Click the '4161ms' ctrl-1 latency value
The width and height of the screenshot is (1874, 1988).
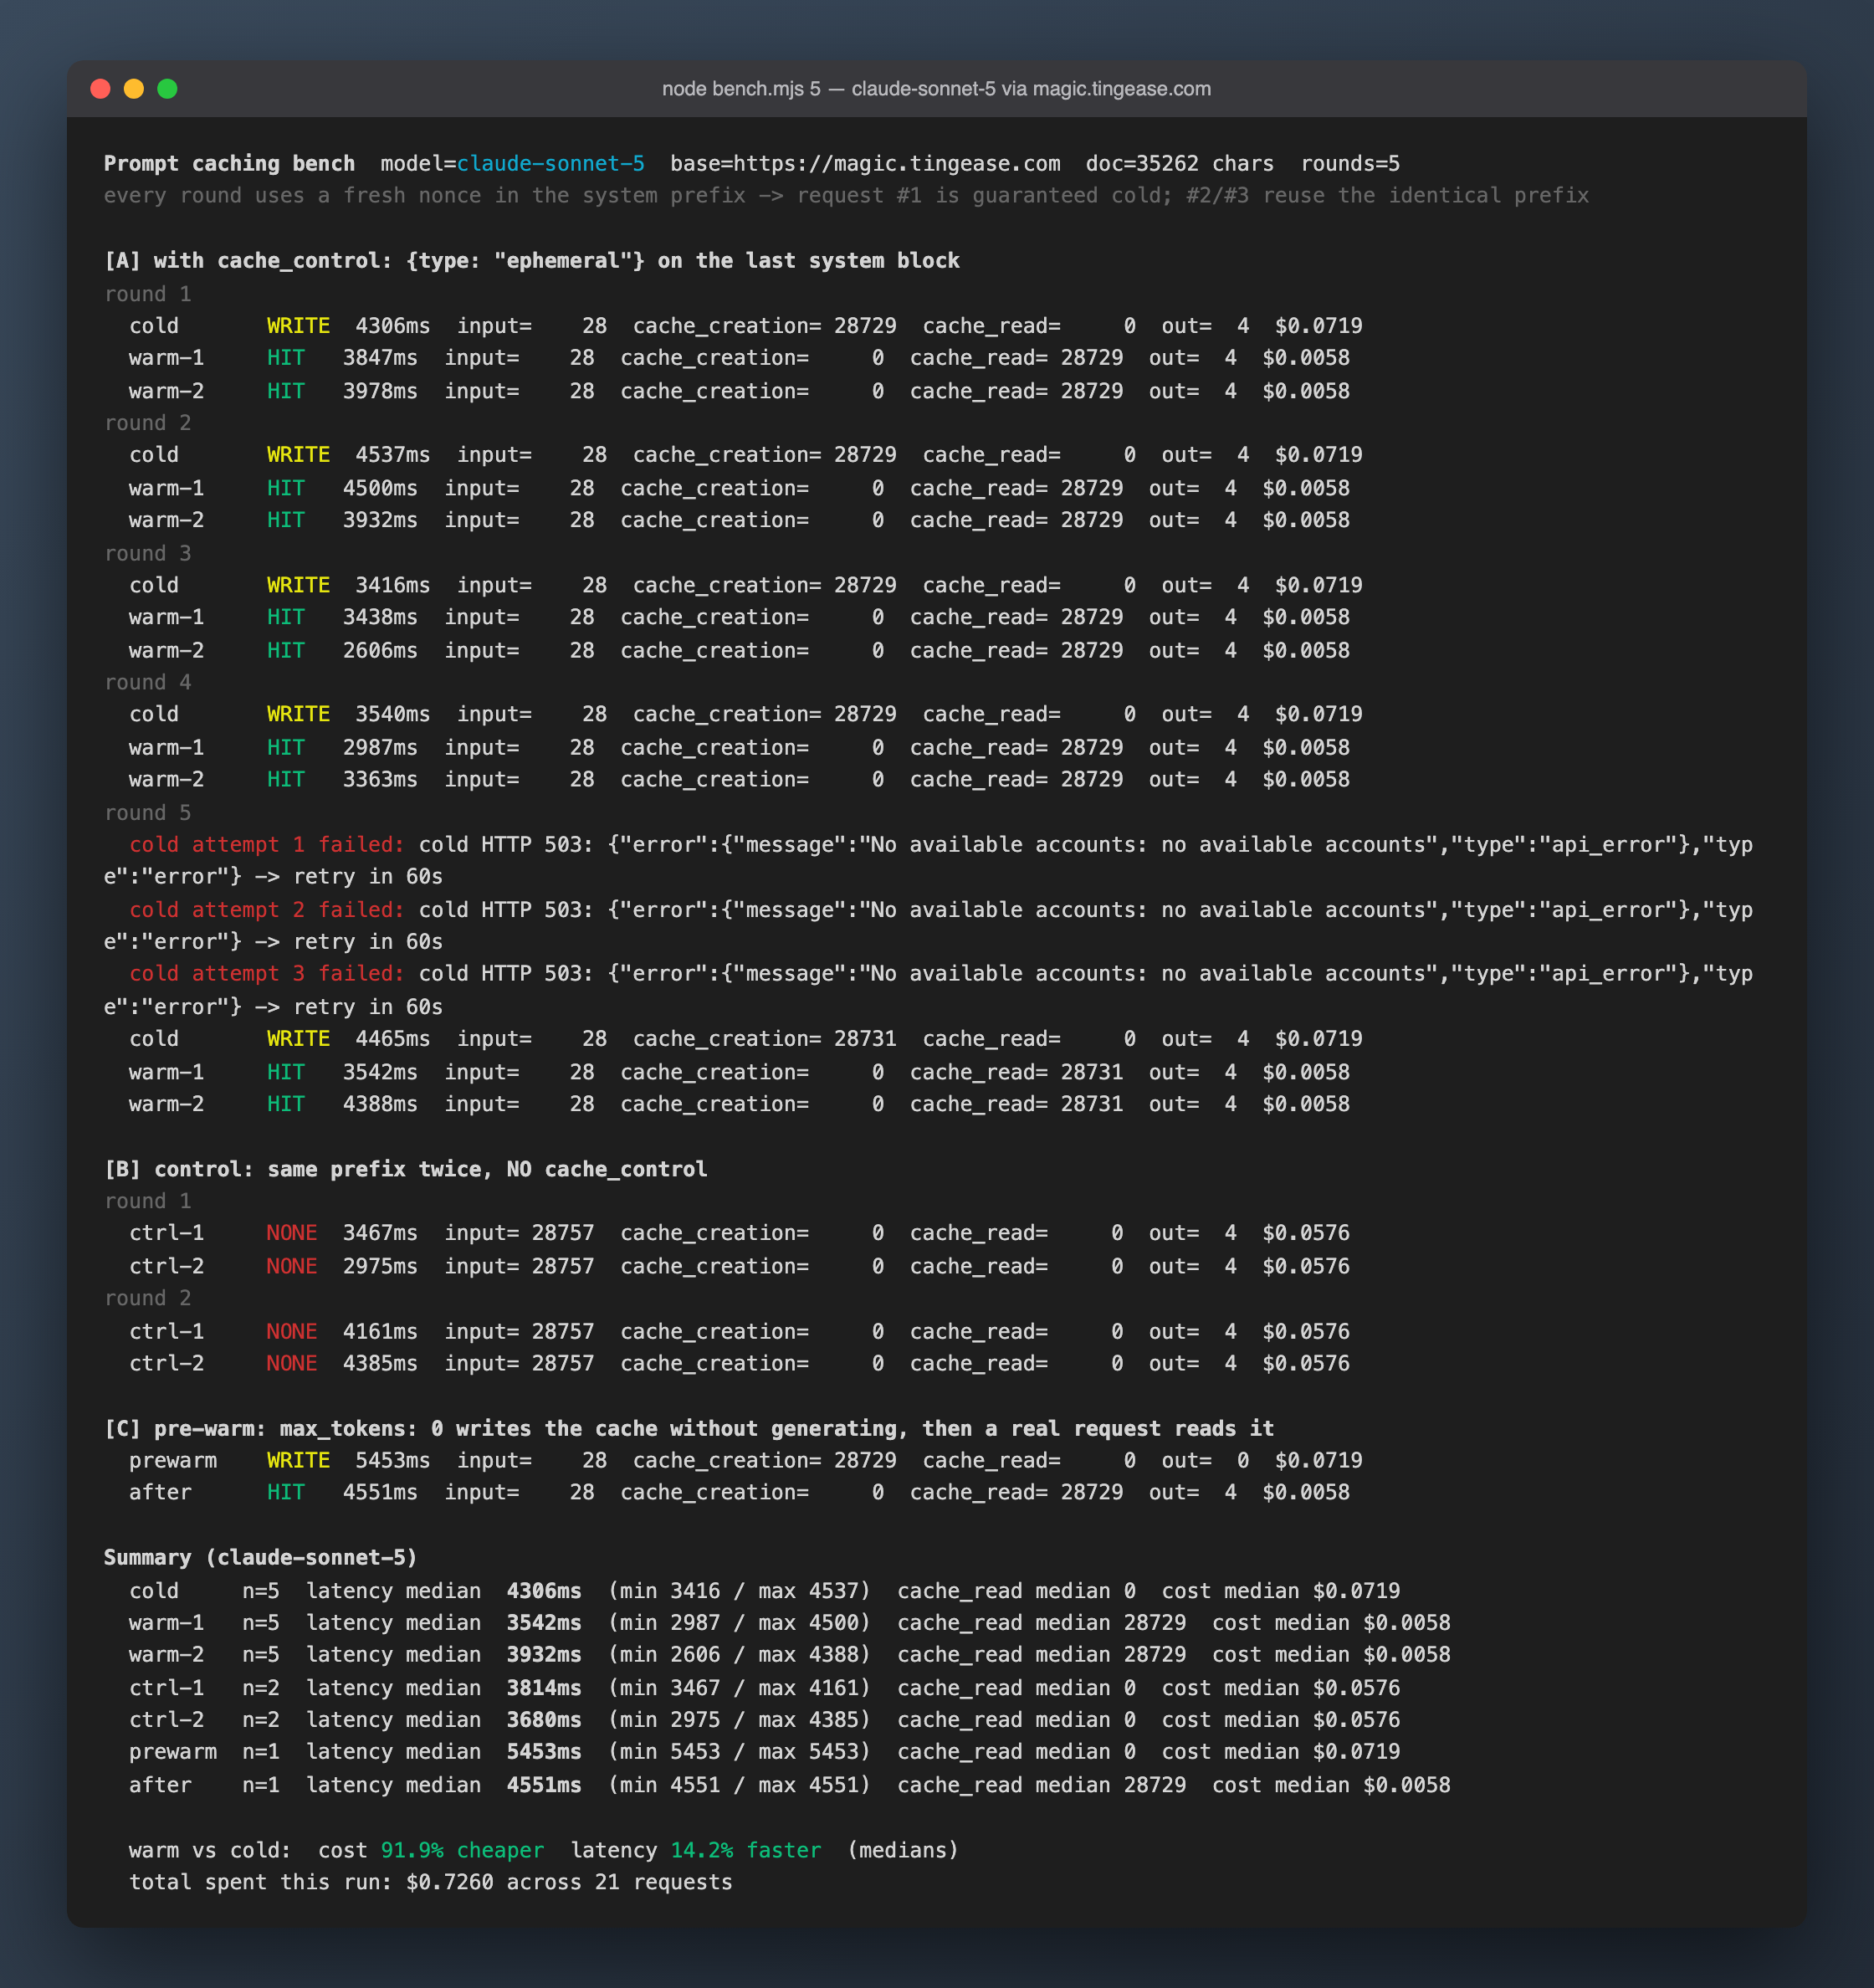[x=380, y=1331]
